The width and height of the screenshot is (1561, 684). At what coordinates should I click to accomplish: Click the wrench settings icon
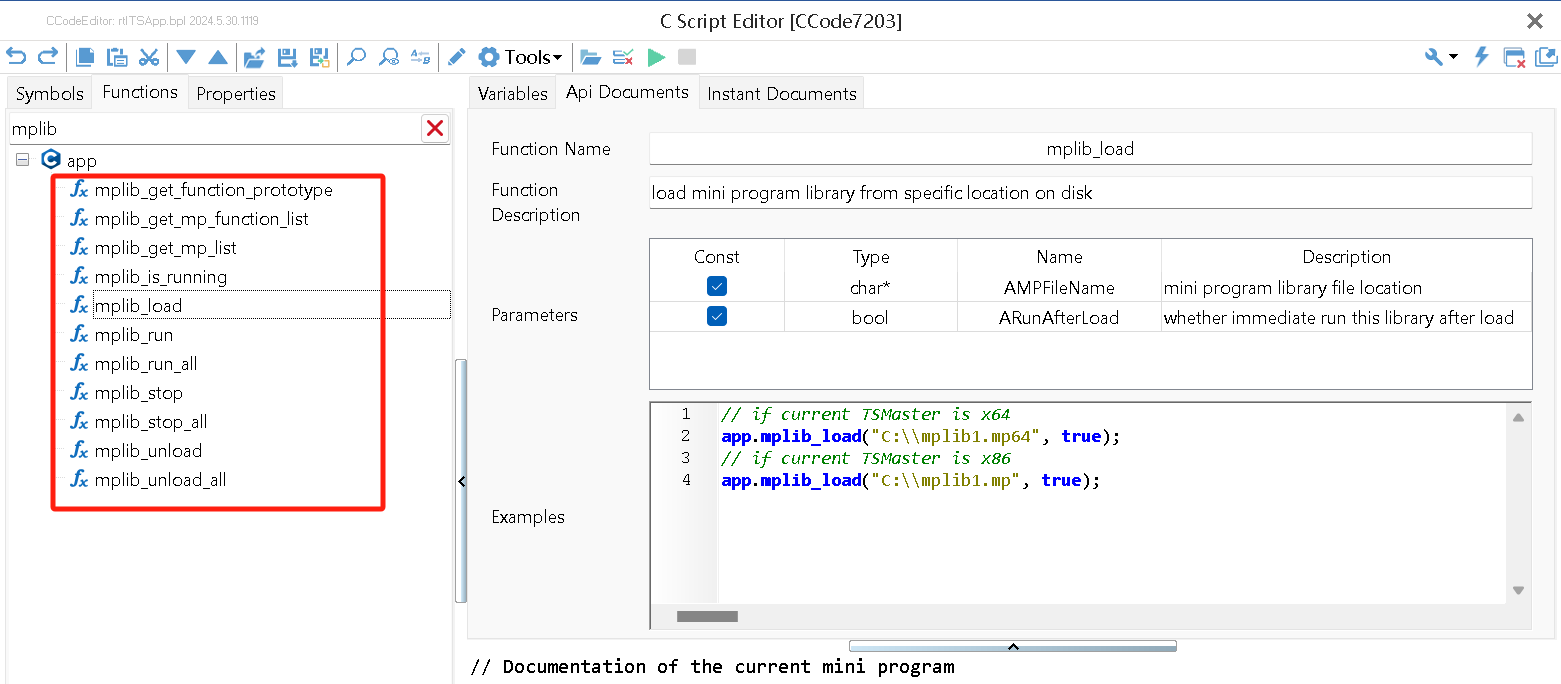pyautogui.click(x=1434, y=57)
